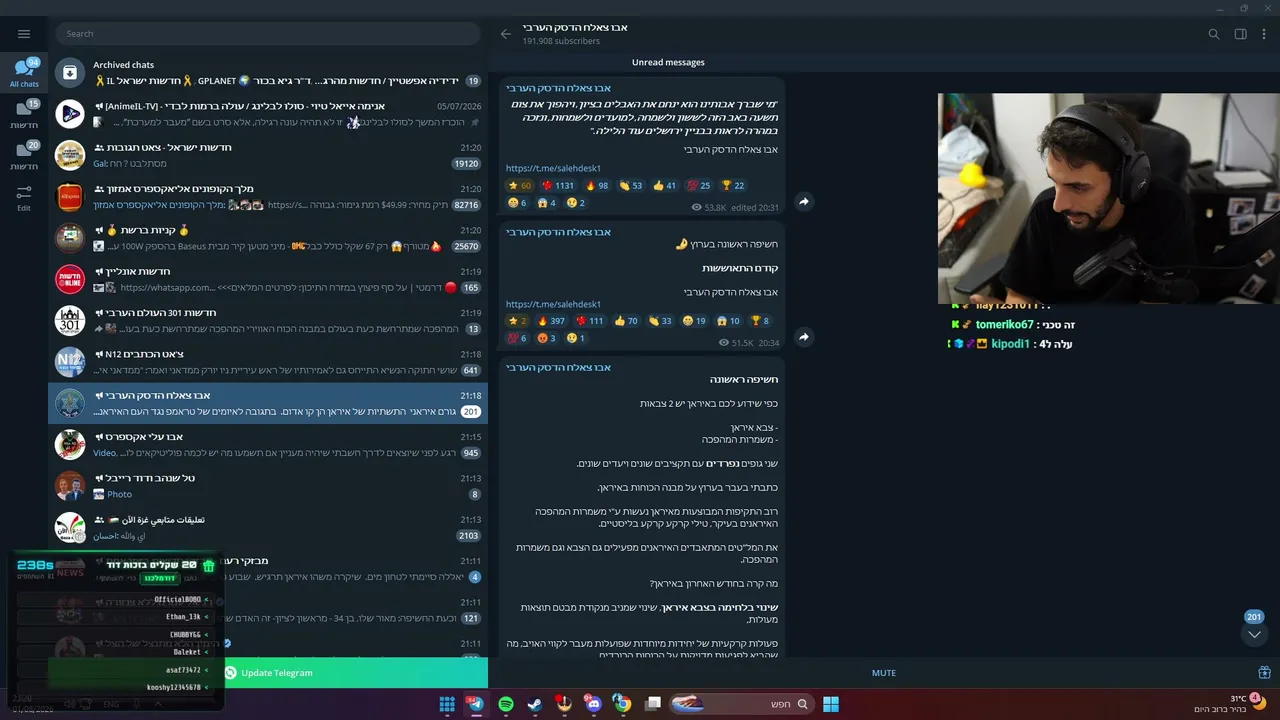Open the N12 chat avatar
Image resolution: width=1280 pixels, height=720 pixels.
coord(70,362)
